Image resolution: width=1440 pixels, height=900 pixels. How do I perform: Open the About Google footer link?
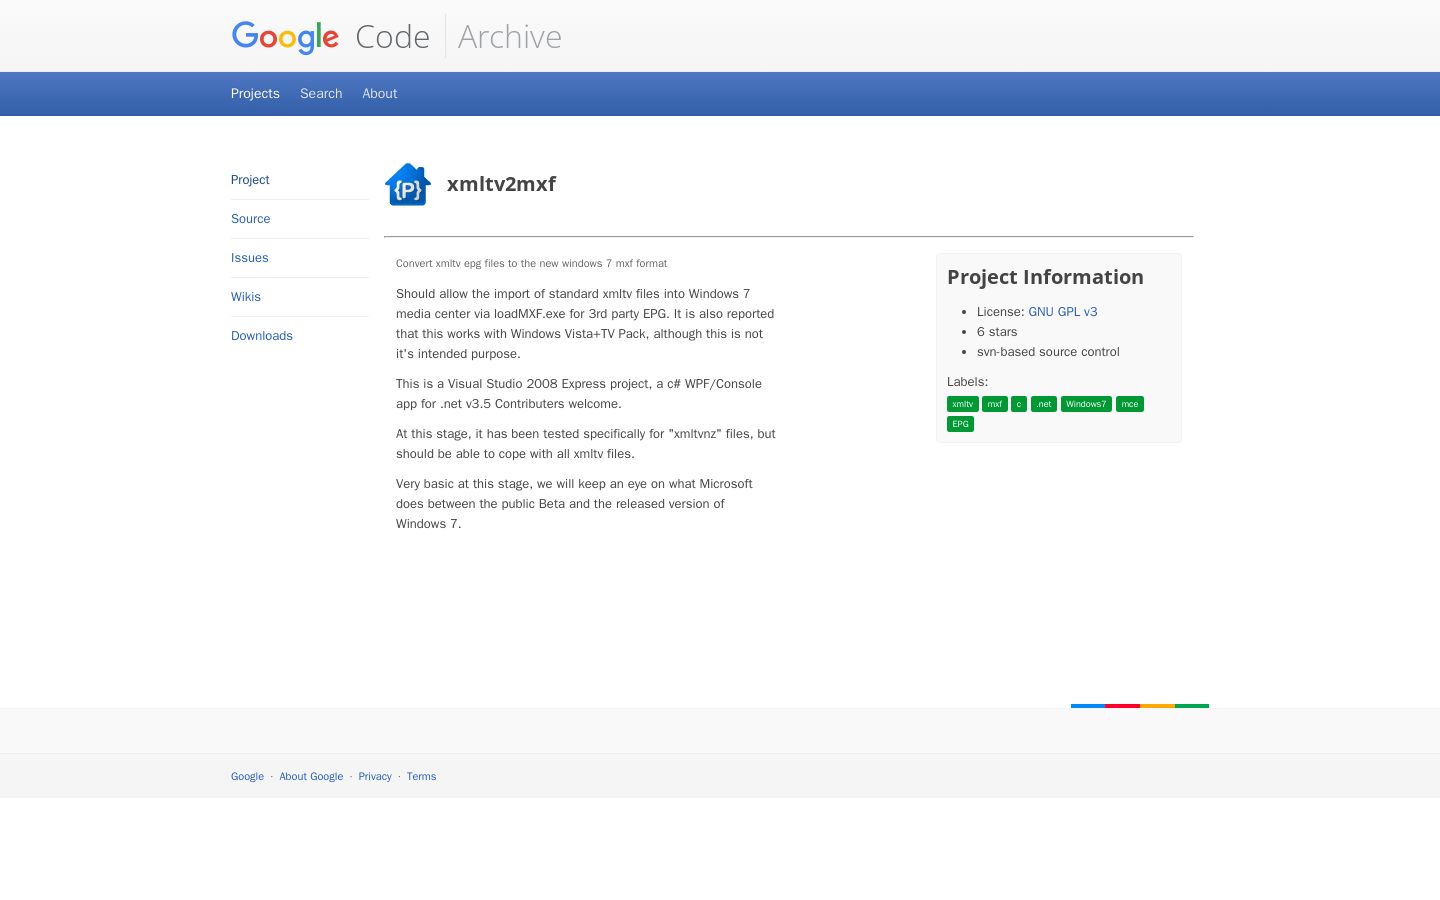coord(311,777)
